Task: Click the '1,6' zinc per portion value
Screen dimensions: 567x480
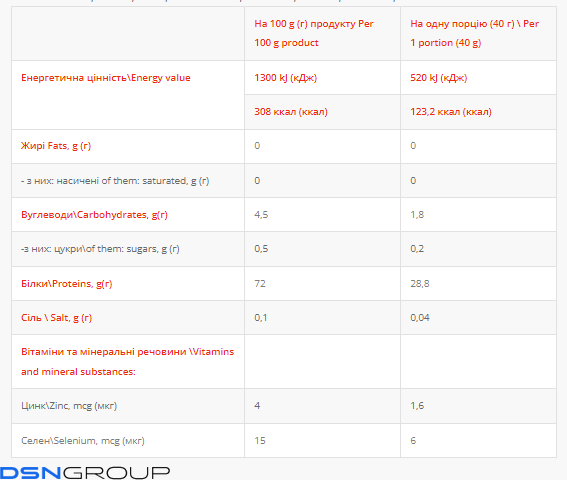Action: 417,405
